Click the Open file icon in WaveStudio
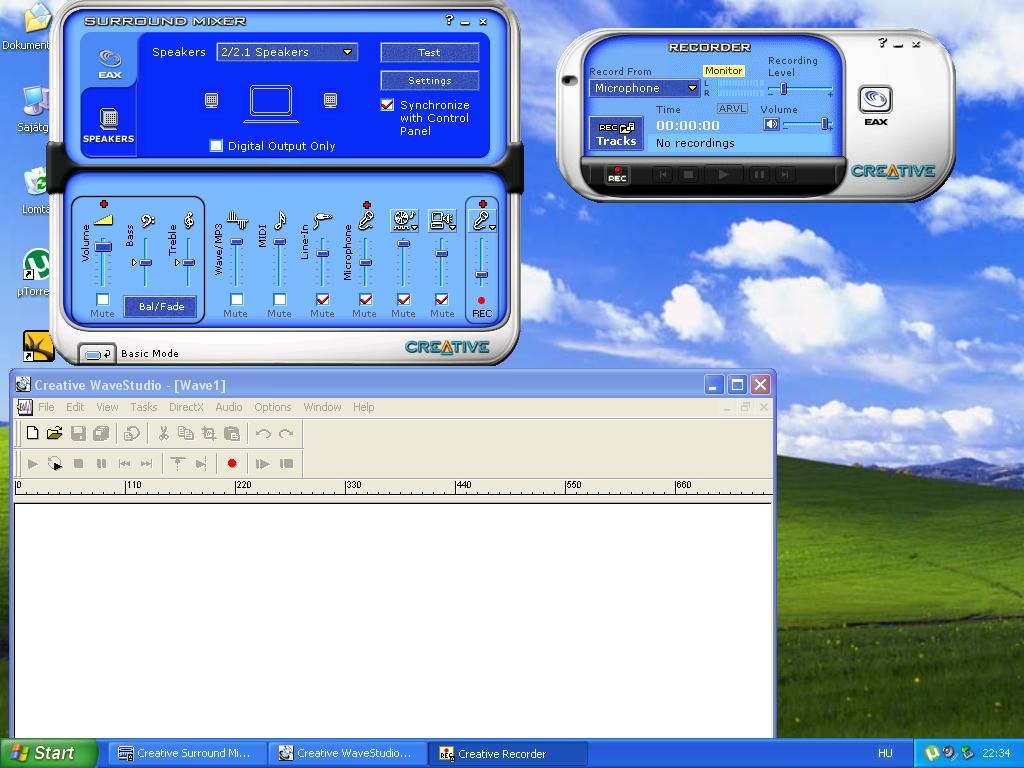Viewport: 1024px width, 768px height. coord(55,433)
